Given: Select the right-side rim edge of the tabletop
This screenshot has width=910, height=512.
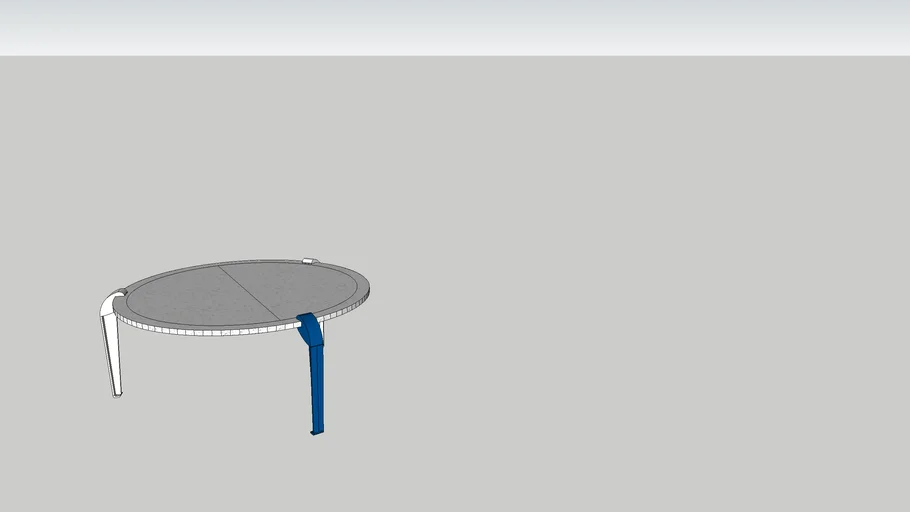Looking at the screenshot, I should [x=364, y=293].
